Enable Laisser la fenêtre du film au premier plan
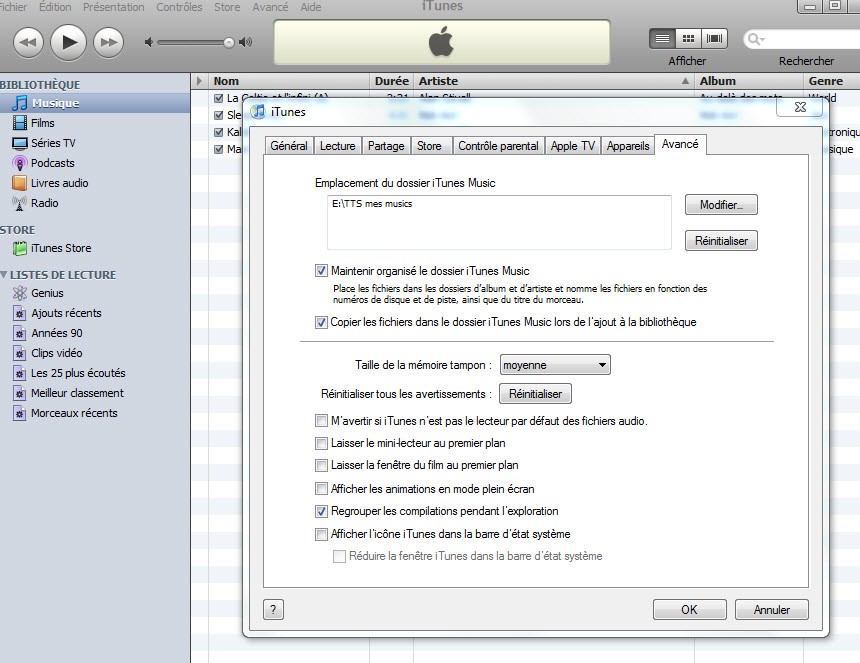 [321, 466]
